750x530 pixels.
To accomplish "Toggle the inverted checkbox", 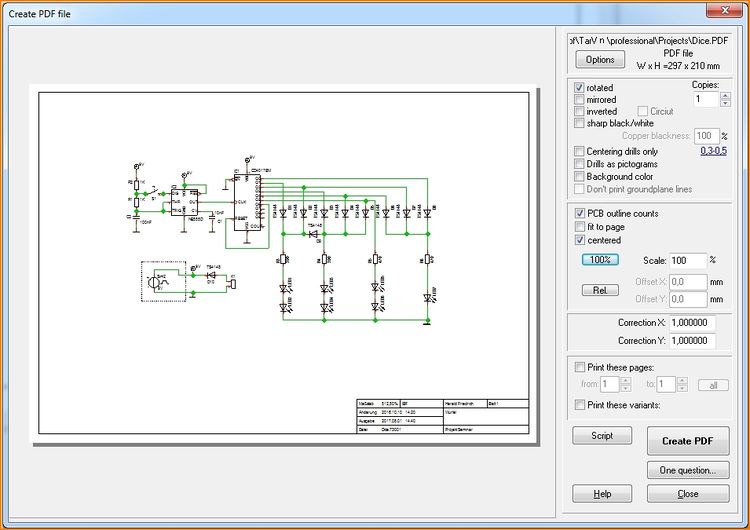I will coord(579,112).
